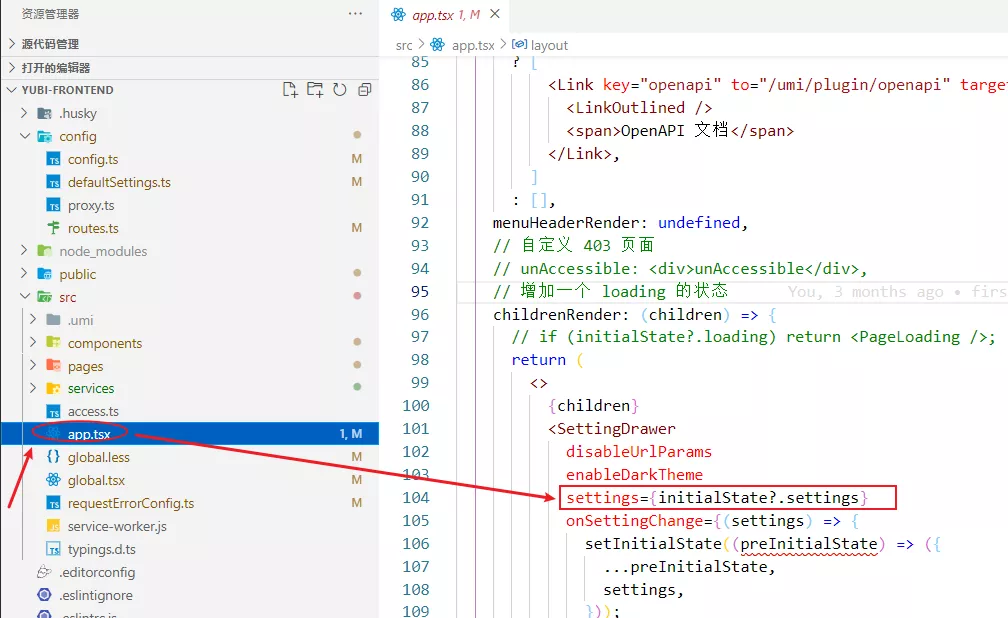1008x618 pixels.
Task: Open global.less file
Action: pyautogui.click(x=98, y=457)
